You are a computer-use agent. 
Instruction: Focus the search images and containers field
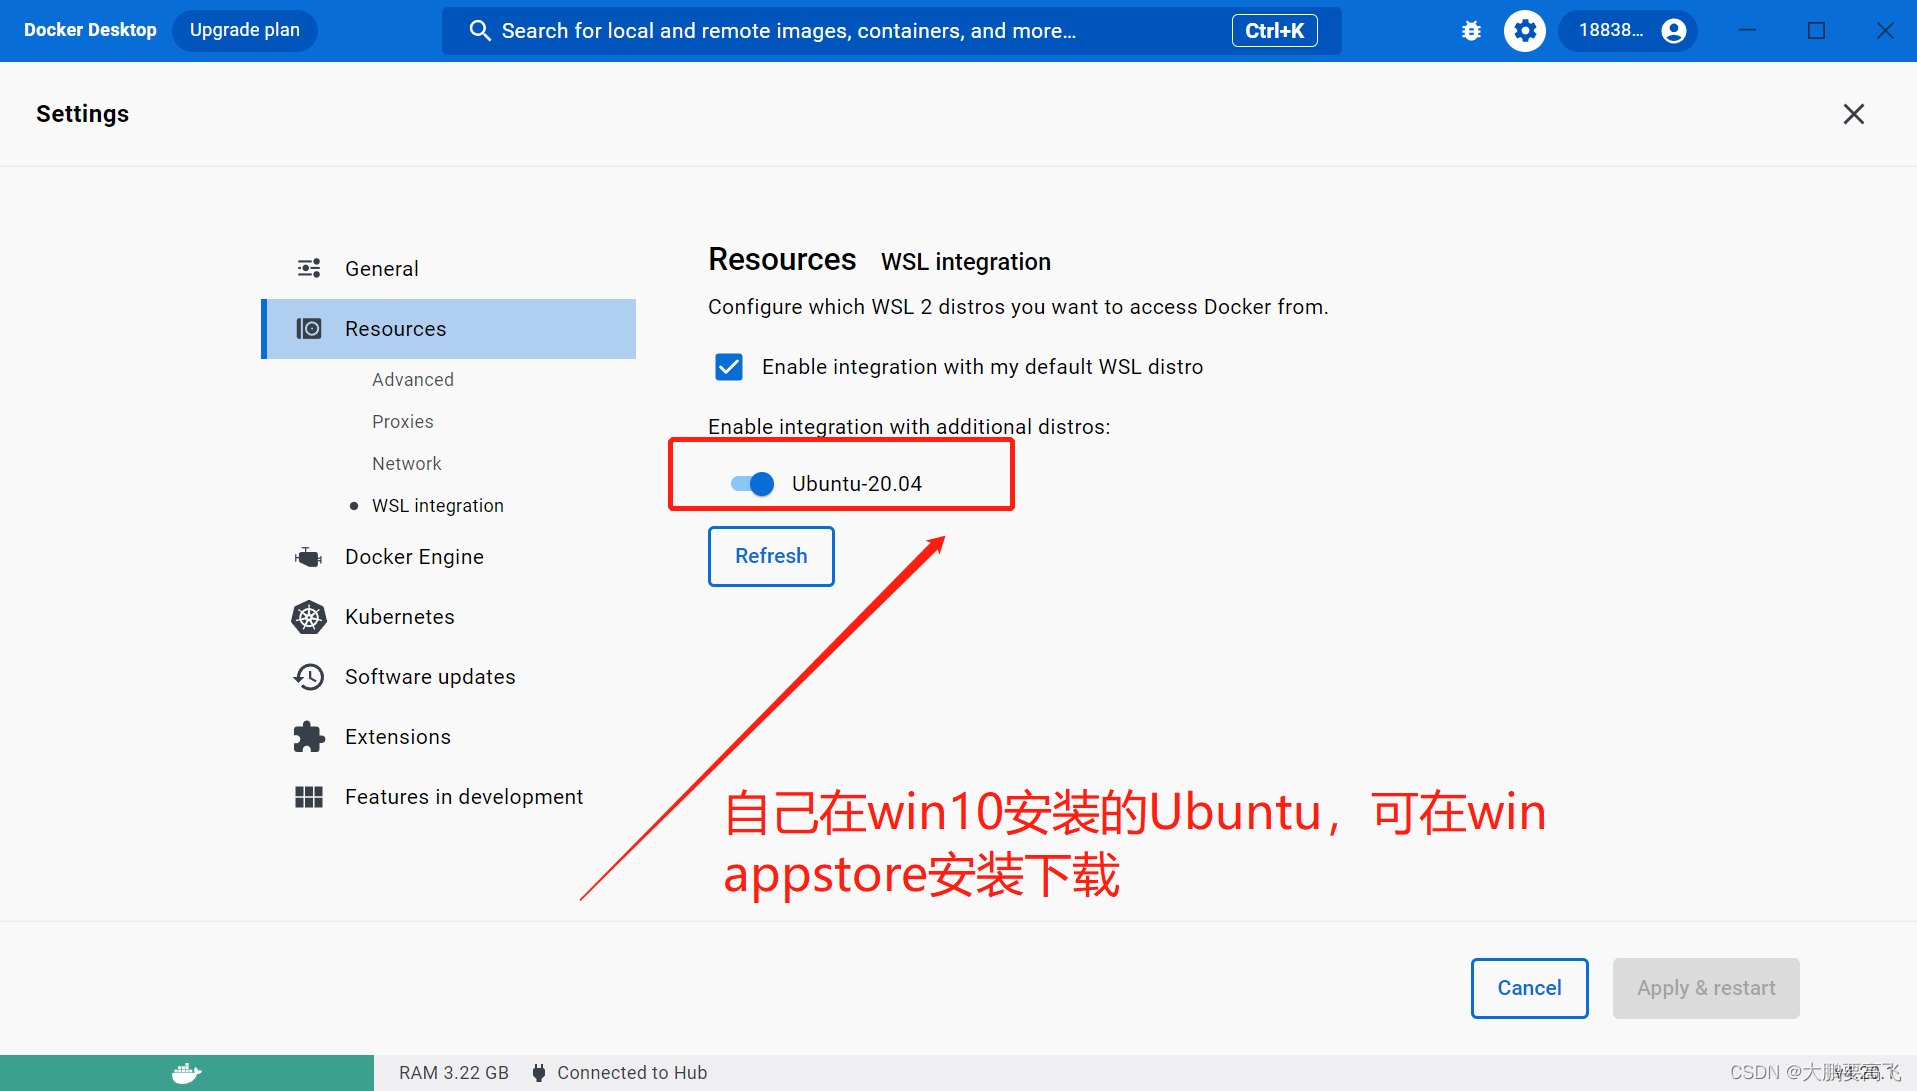pos(891,31)
